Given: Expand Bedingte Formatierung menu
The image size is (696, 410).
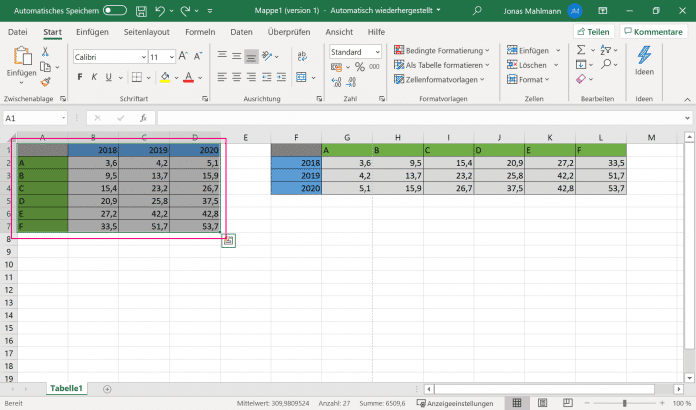Looking at the screenshot, I should click(443, 50).
